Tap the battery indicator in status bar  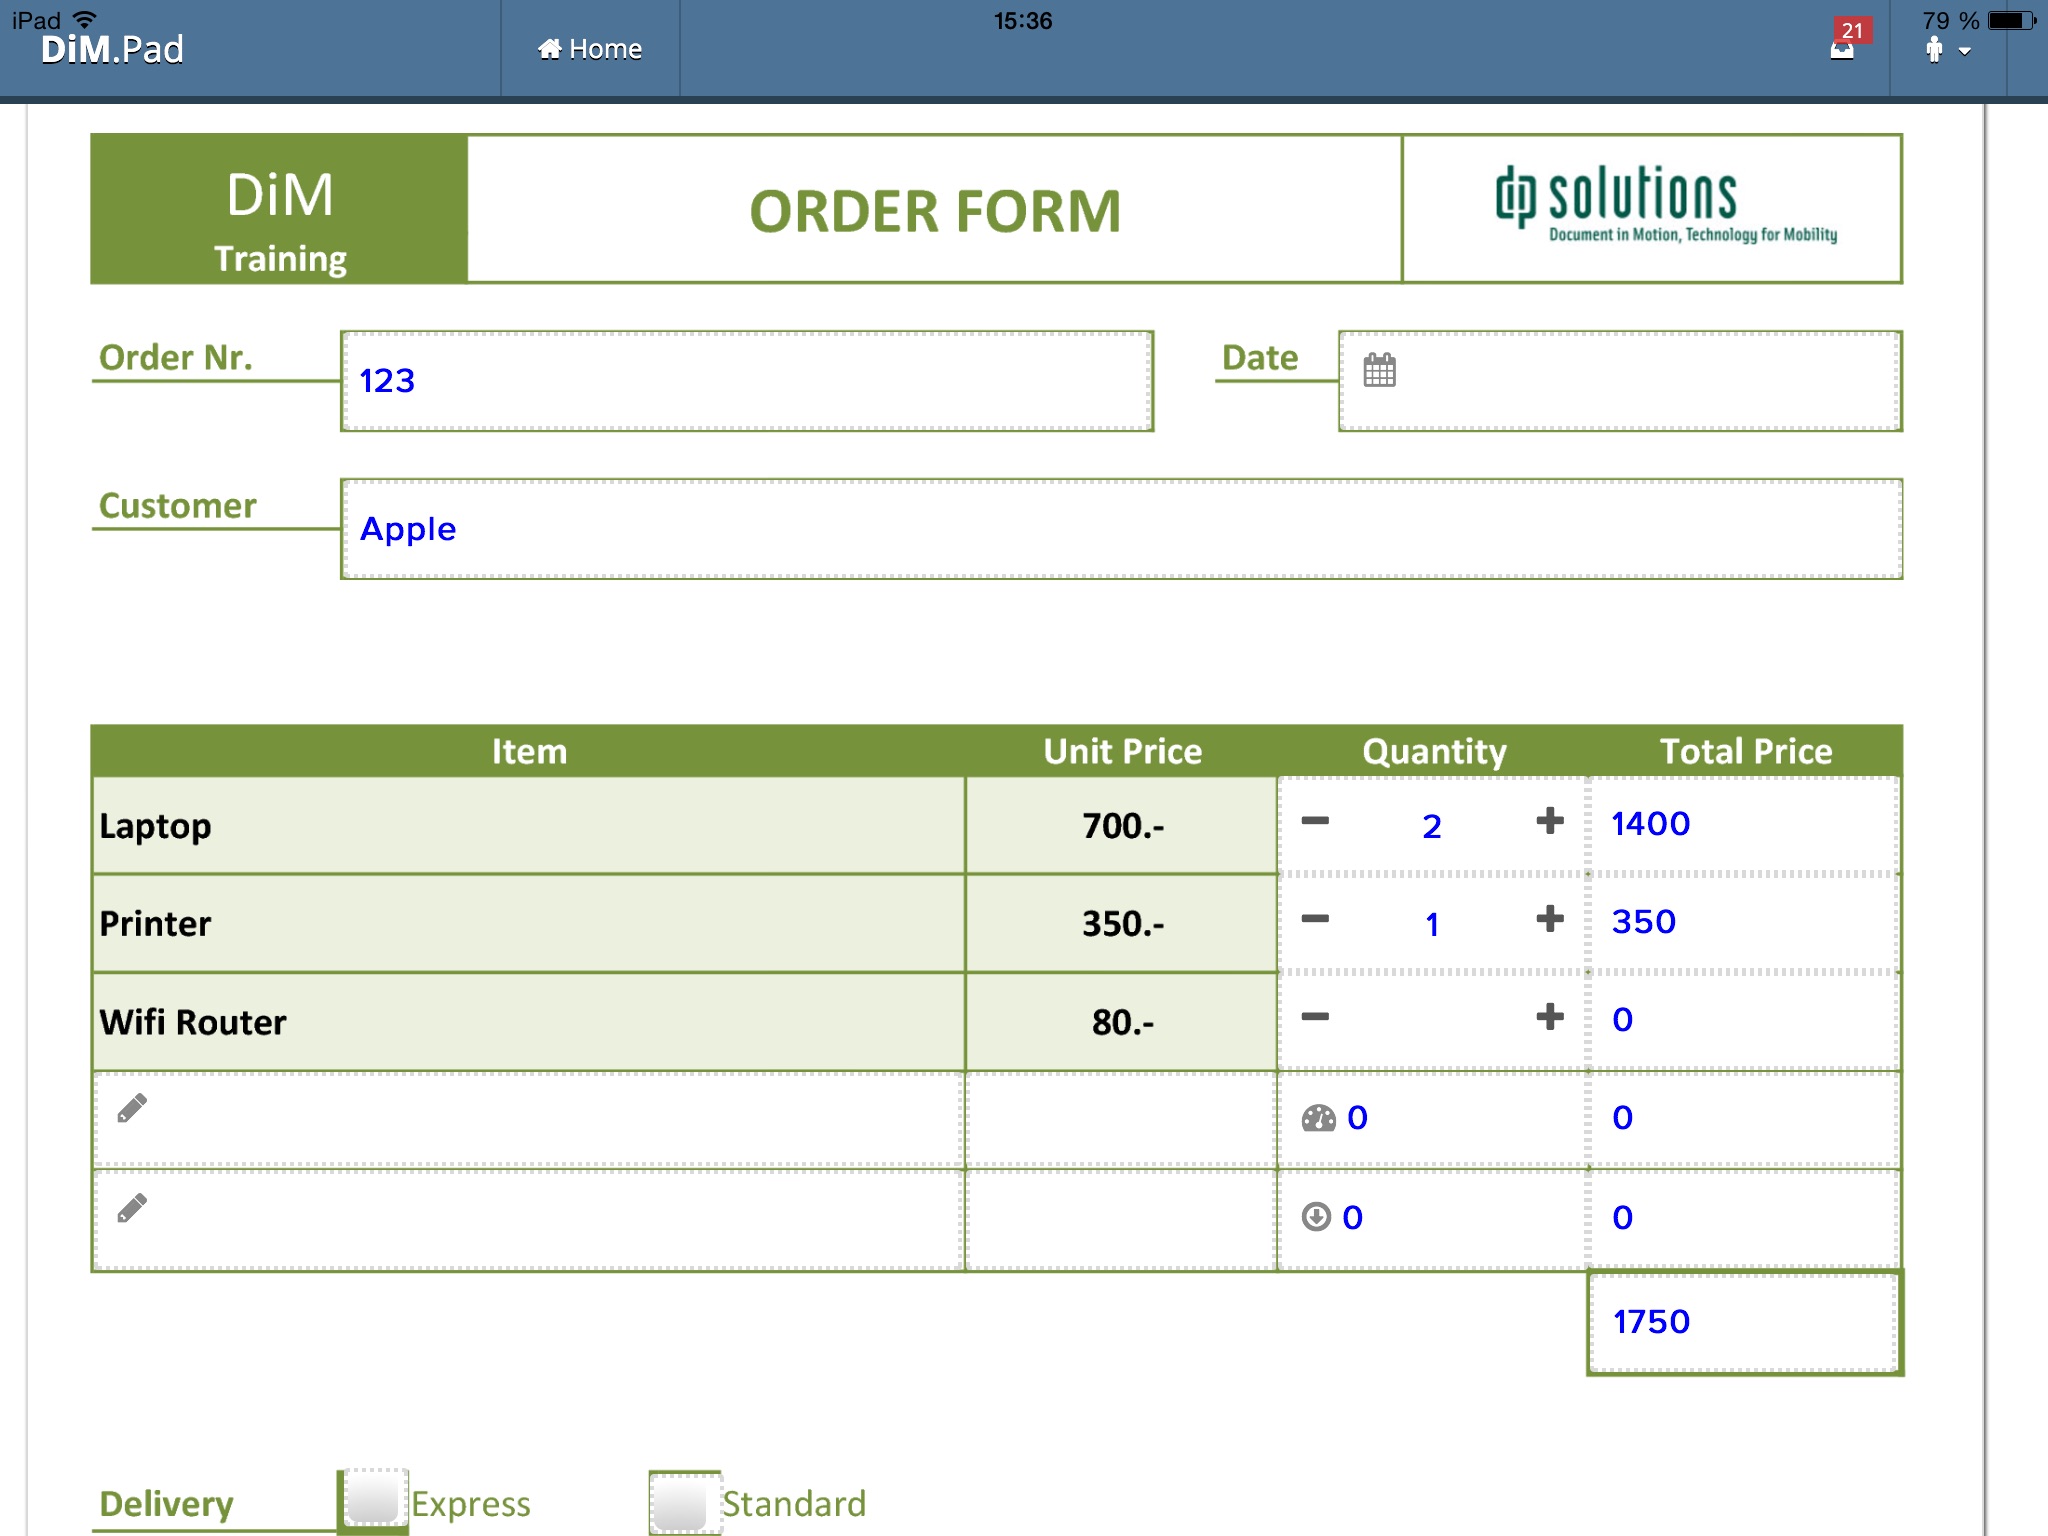tap(2012, 20)
